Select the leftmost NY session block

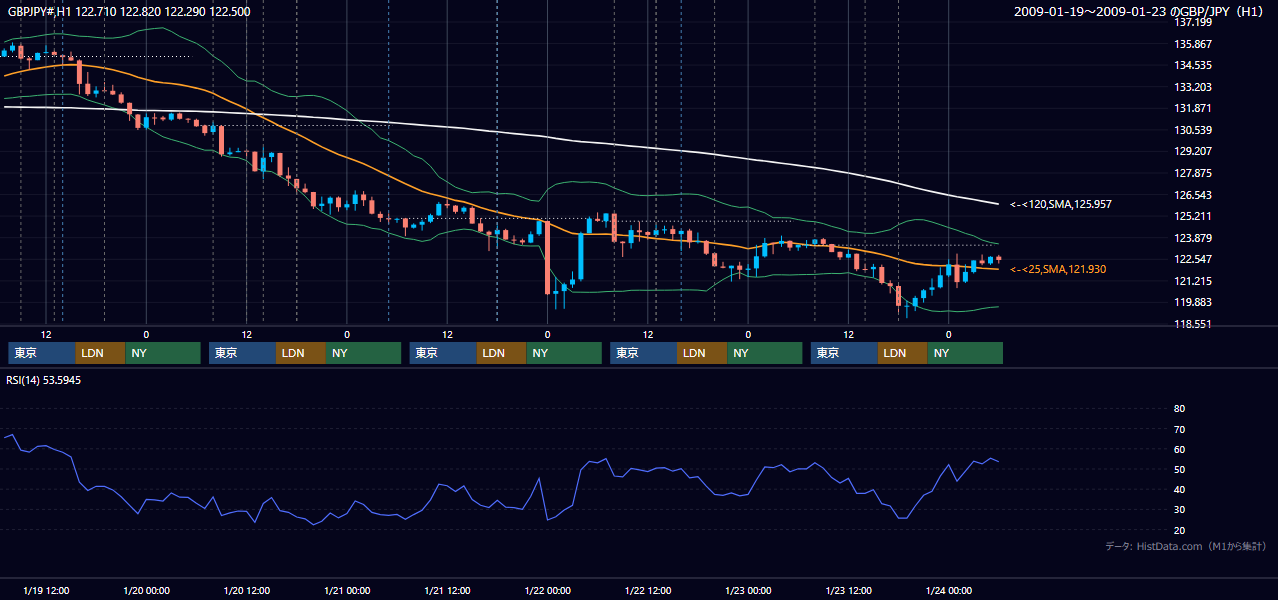coord(163,353)
